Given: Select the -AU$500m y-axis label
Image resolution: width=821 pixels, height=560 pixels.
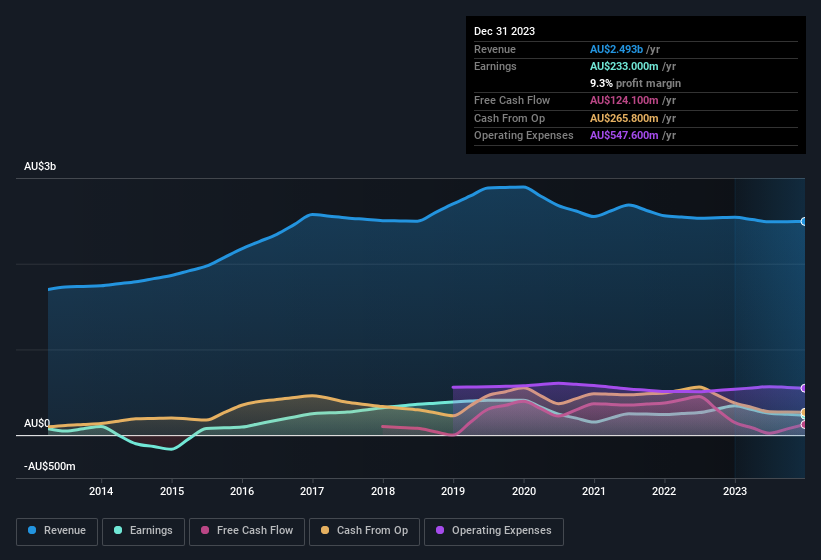Looking at the screenshot, I should tap(50, 466).
